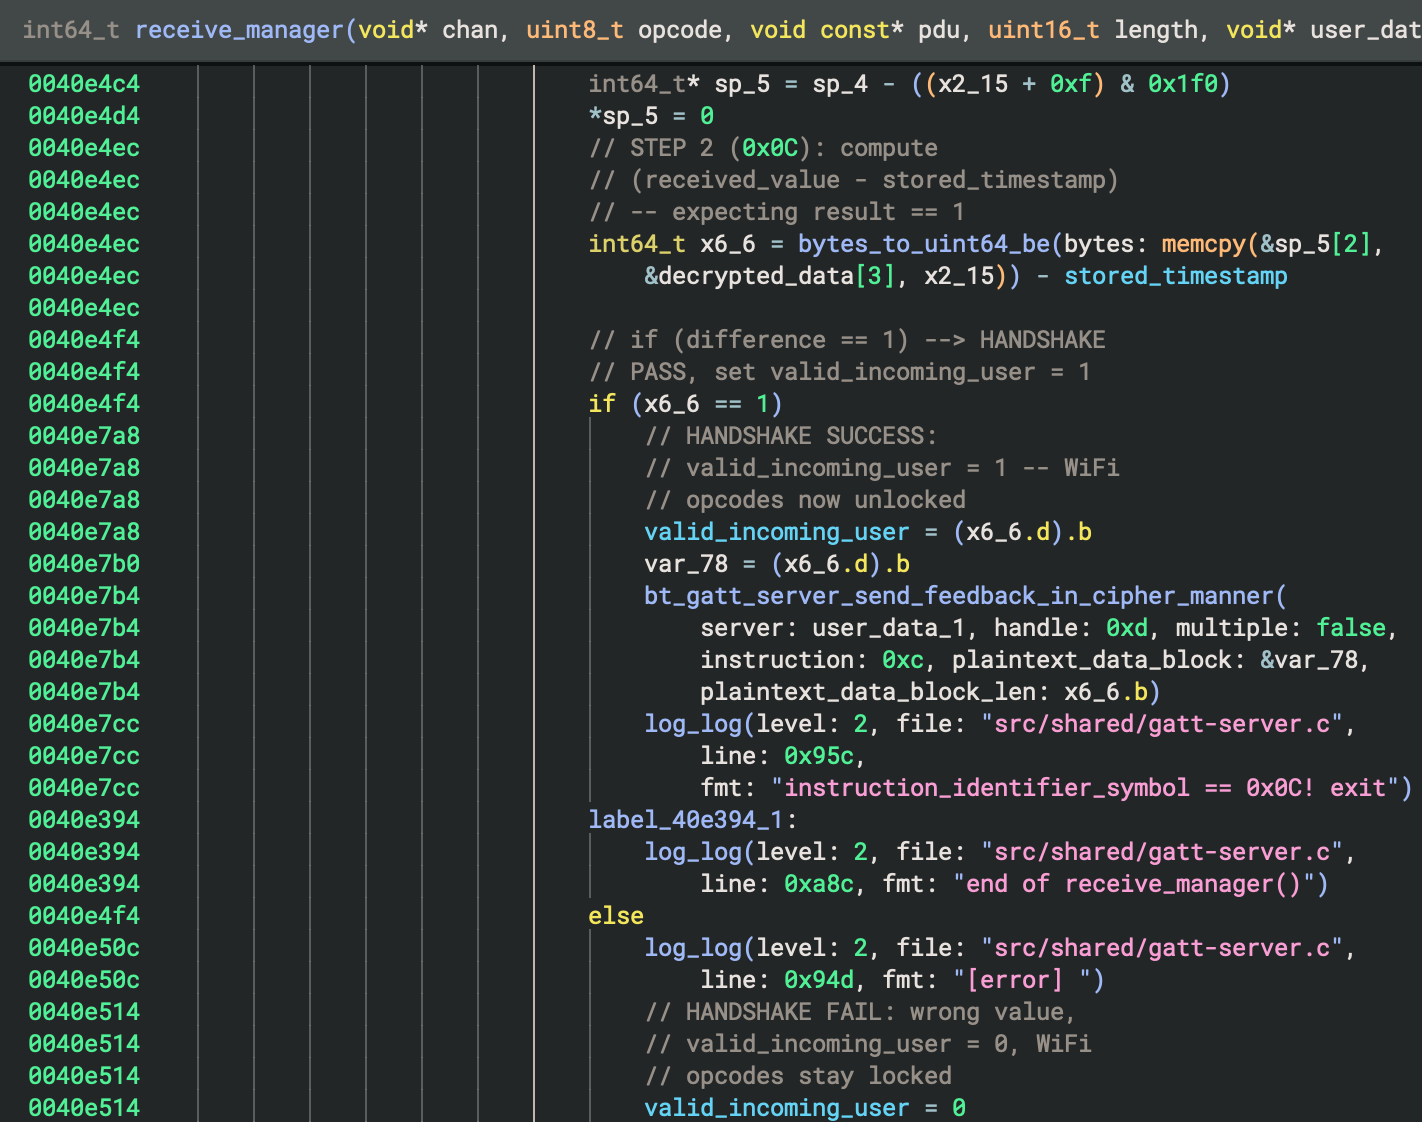
Task: Click the comment if (difference == 1) --> HANDSHAKE
Action: click(847, 340)
